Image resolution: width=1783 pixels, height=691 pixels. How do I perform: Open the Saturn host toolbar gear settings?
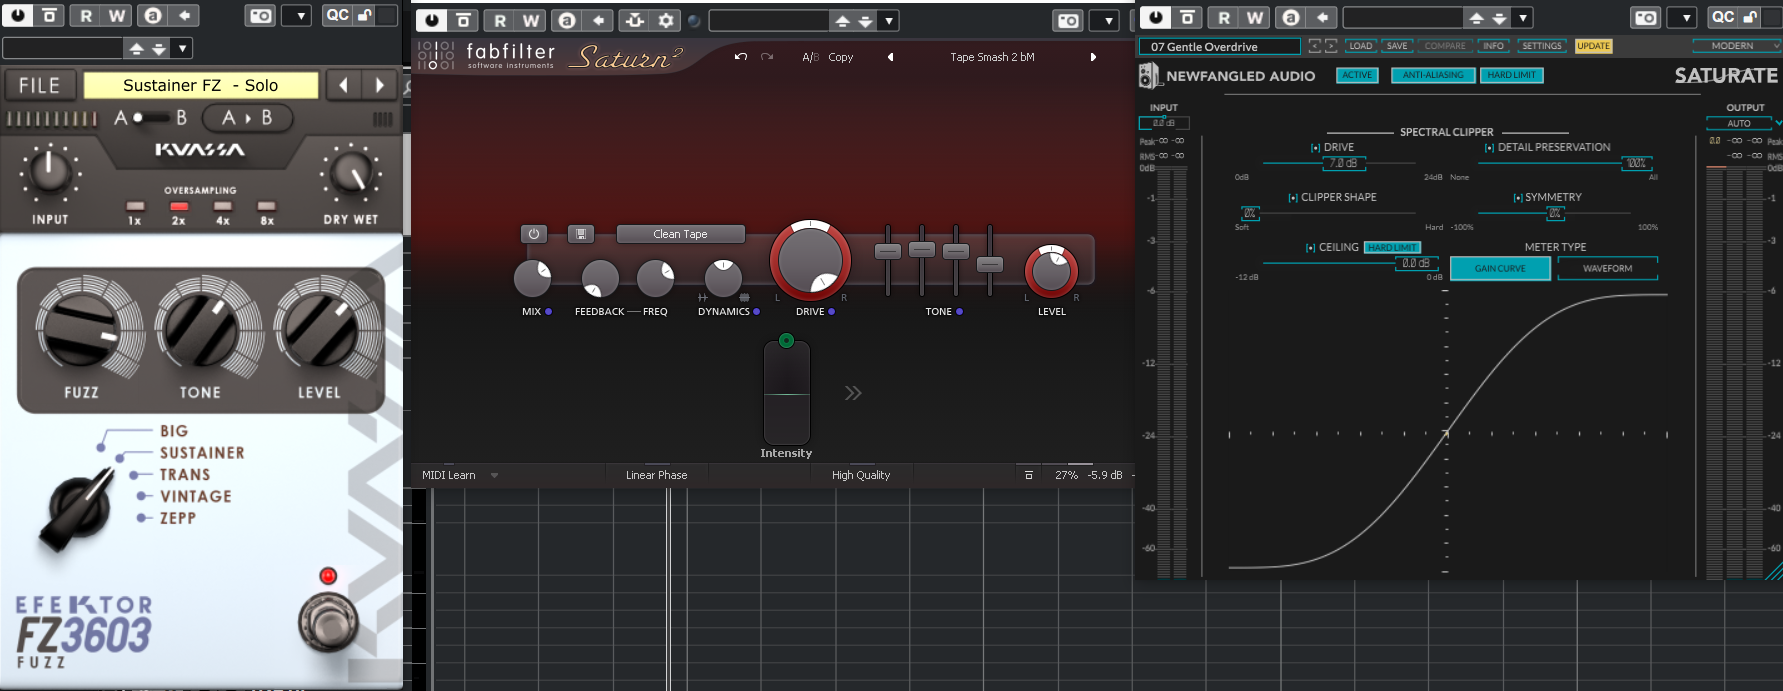coord(666,20)
